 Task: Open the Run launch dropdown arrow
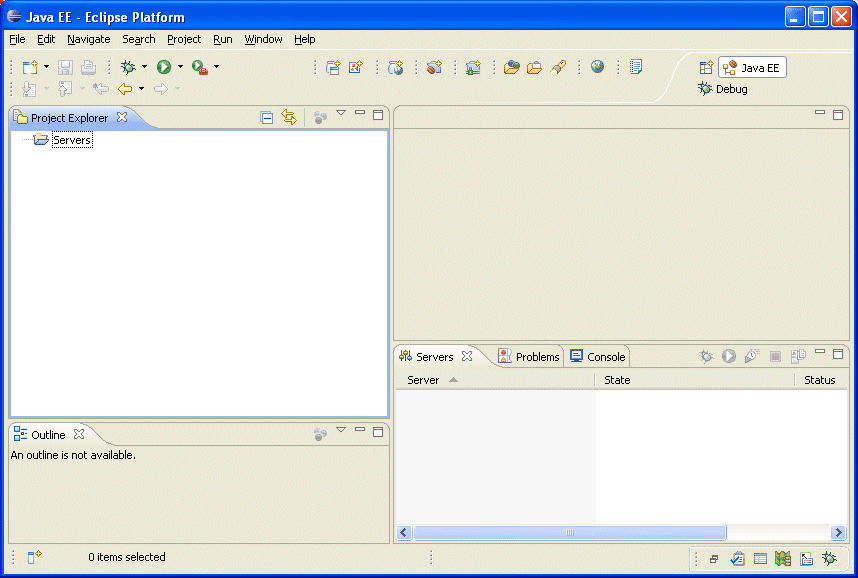coord(181,67)
